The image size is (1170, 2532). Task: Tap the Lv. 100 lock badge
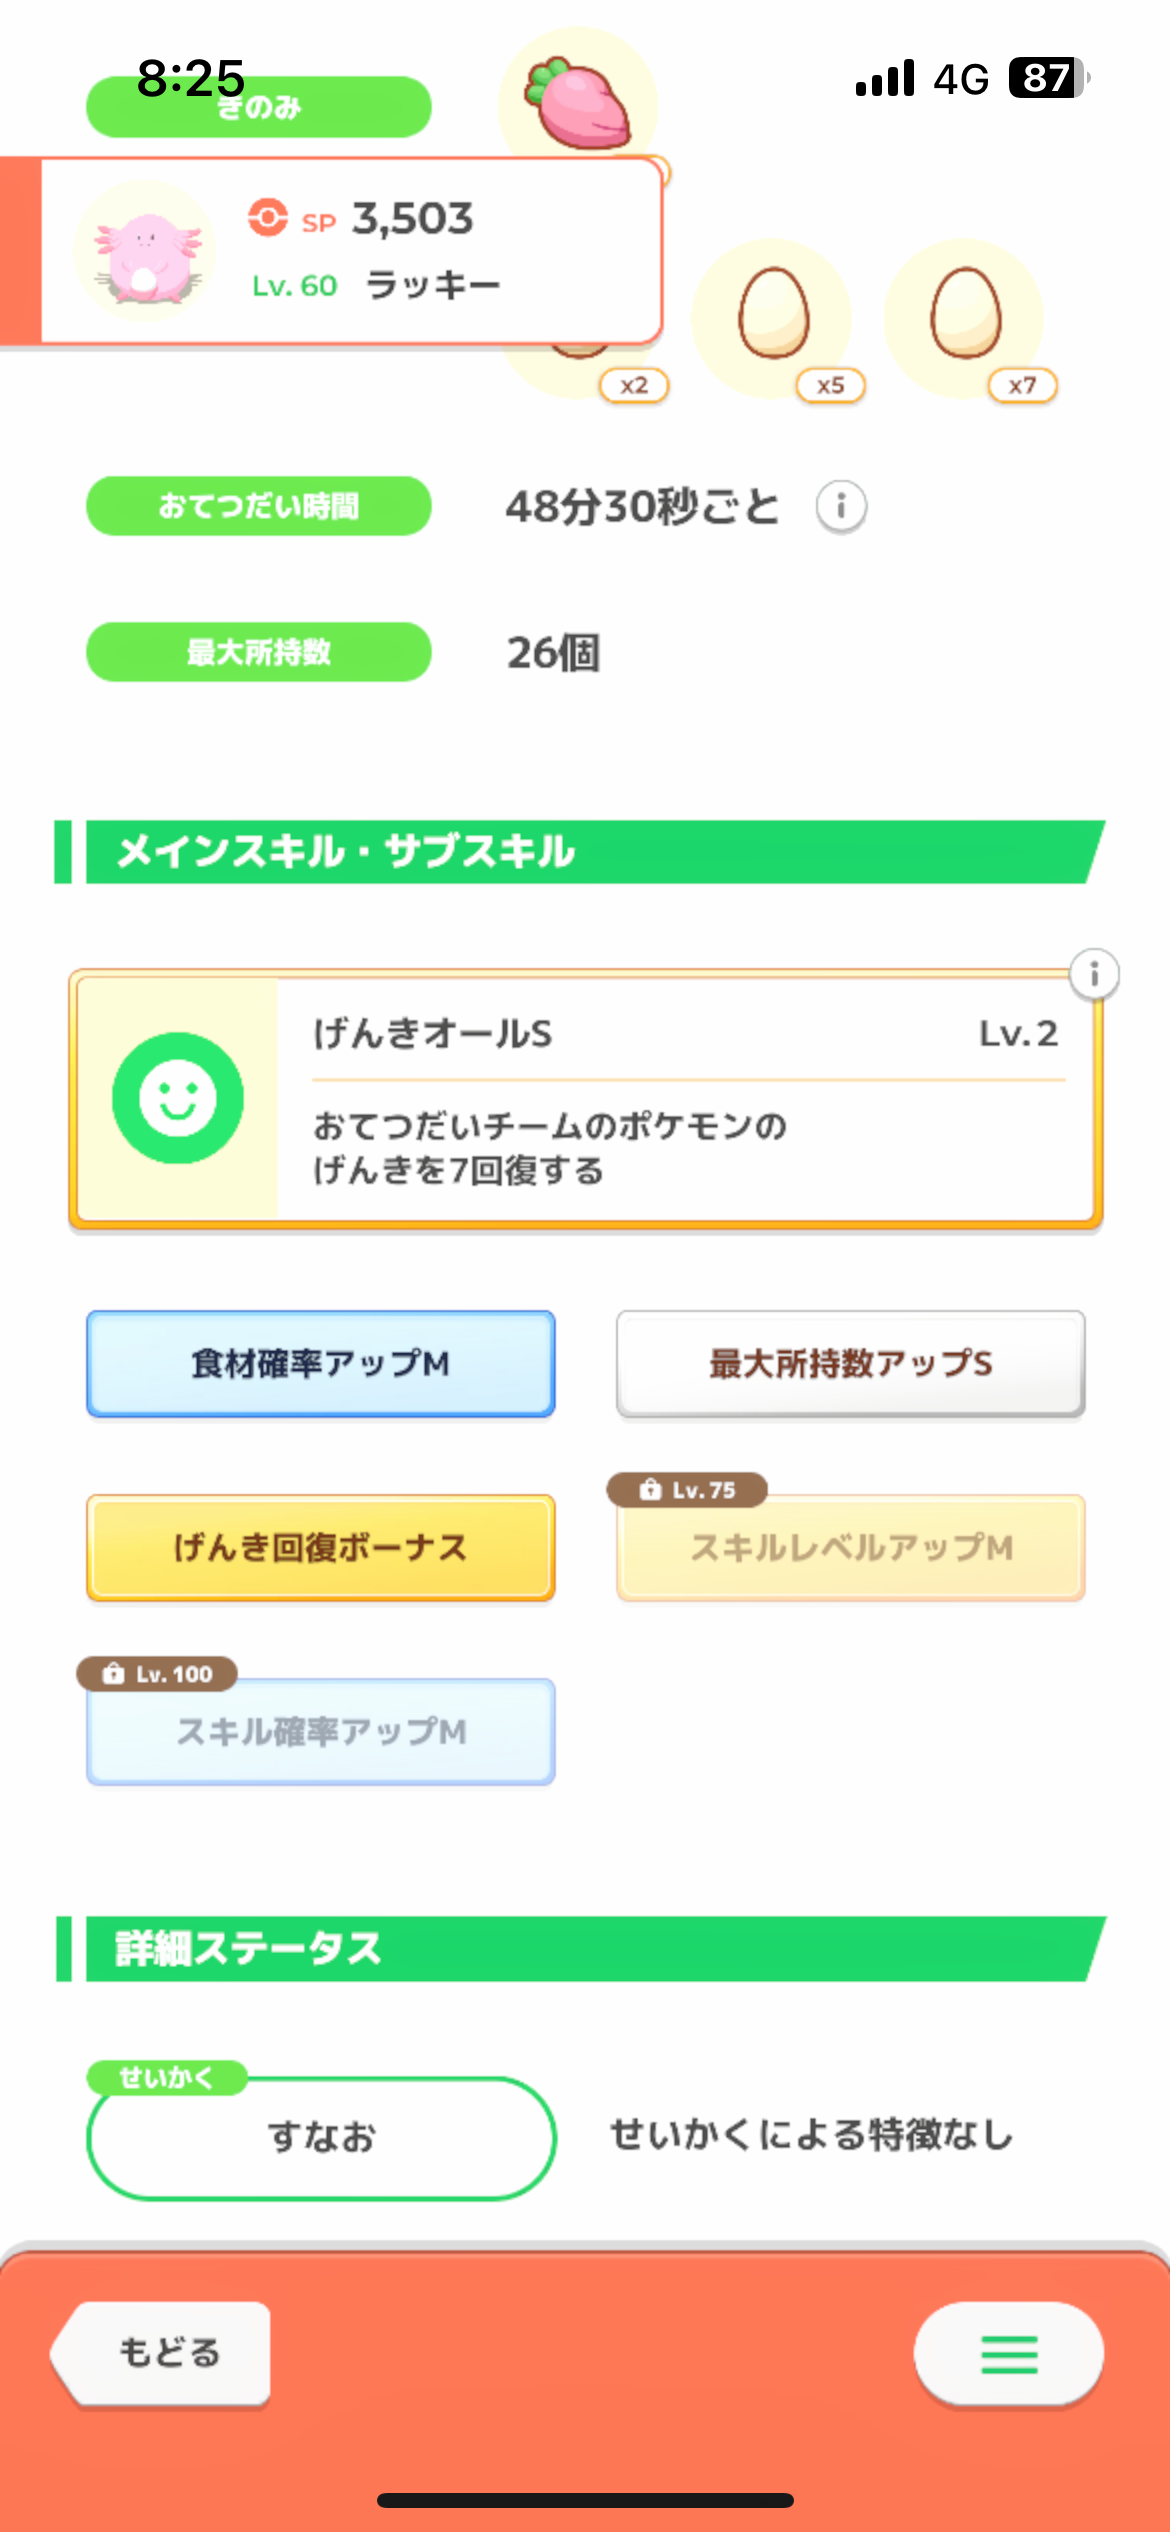tap(157, 1674)
